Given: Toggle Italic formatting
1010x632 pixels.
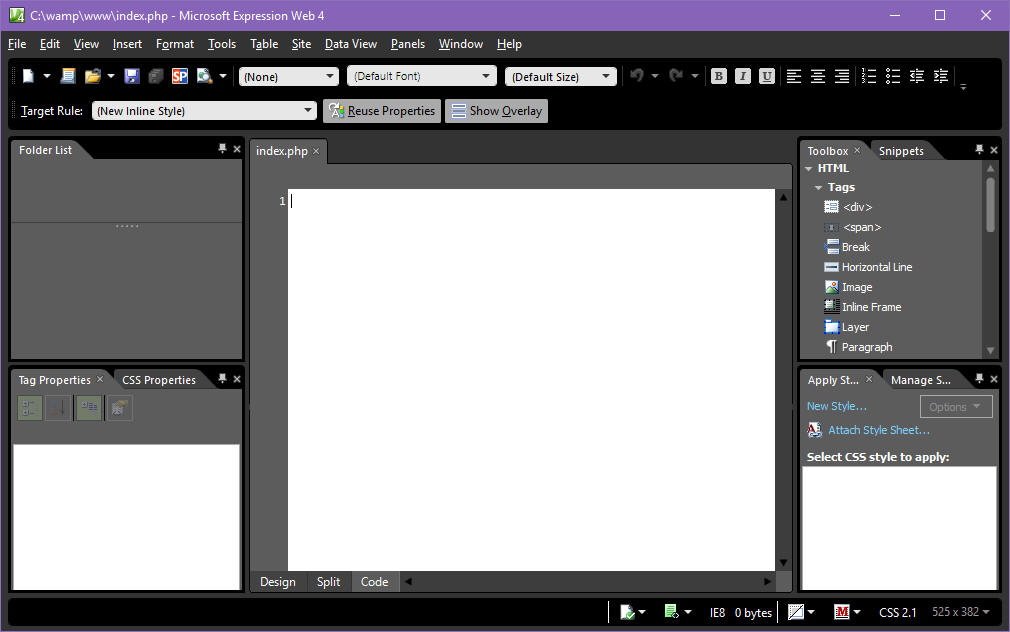Looking at the screenshot, I should tap(743, 76).
